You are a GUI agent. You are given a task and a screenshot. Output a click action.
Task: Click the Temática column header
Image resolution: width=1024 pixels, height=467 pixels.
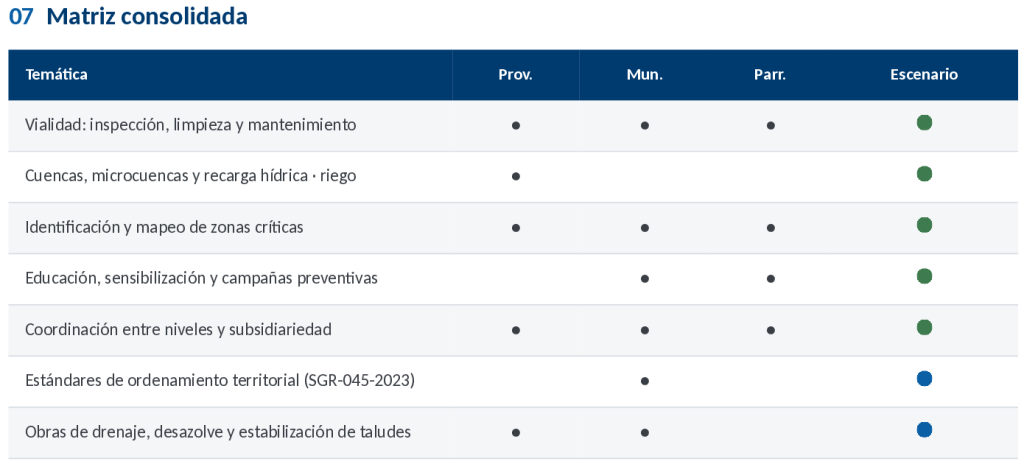[x=56, y=74]
